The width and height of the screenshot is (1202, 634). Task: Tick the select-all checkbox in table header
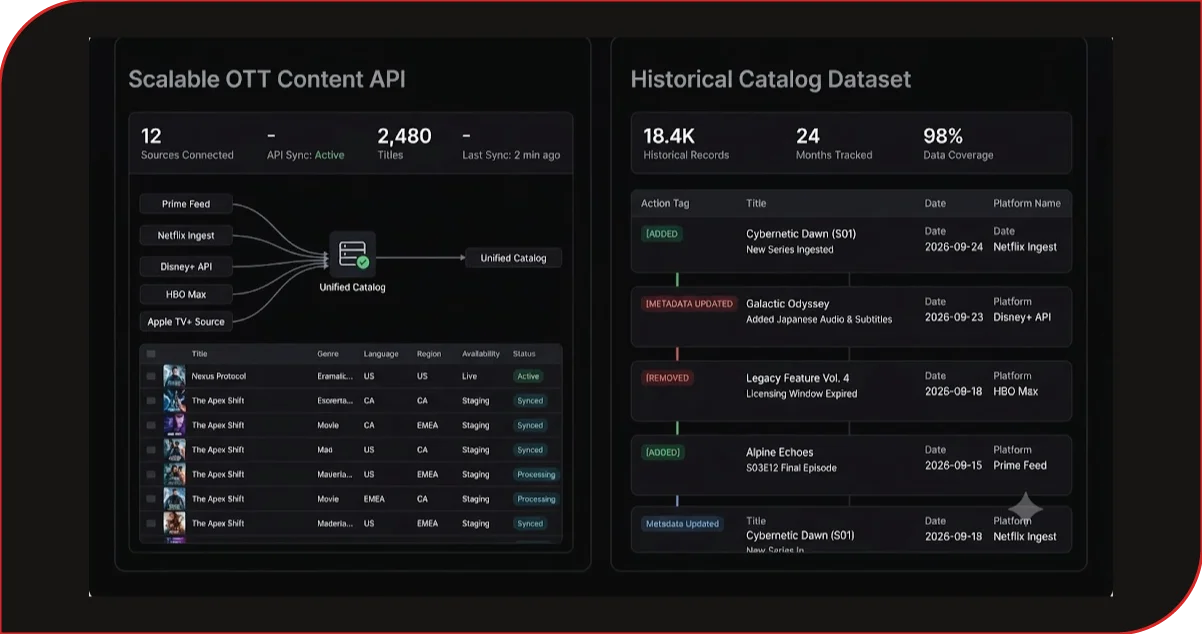pyautogui.click(x=151, y=354)
